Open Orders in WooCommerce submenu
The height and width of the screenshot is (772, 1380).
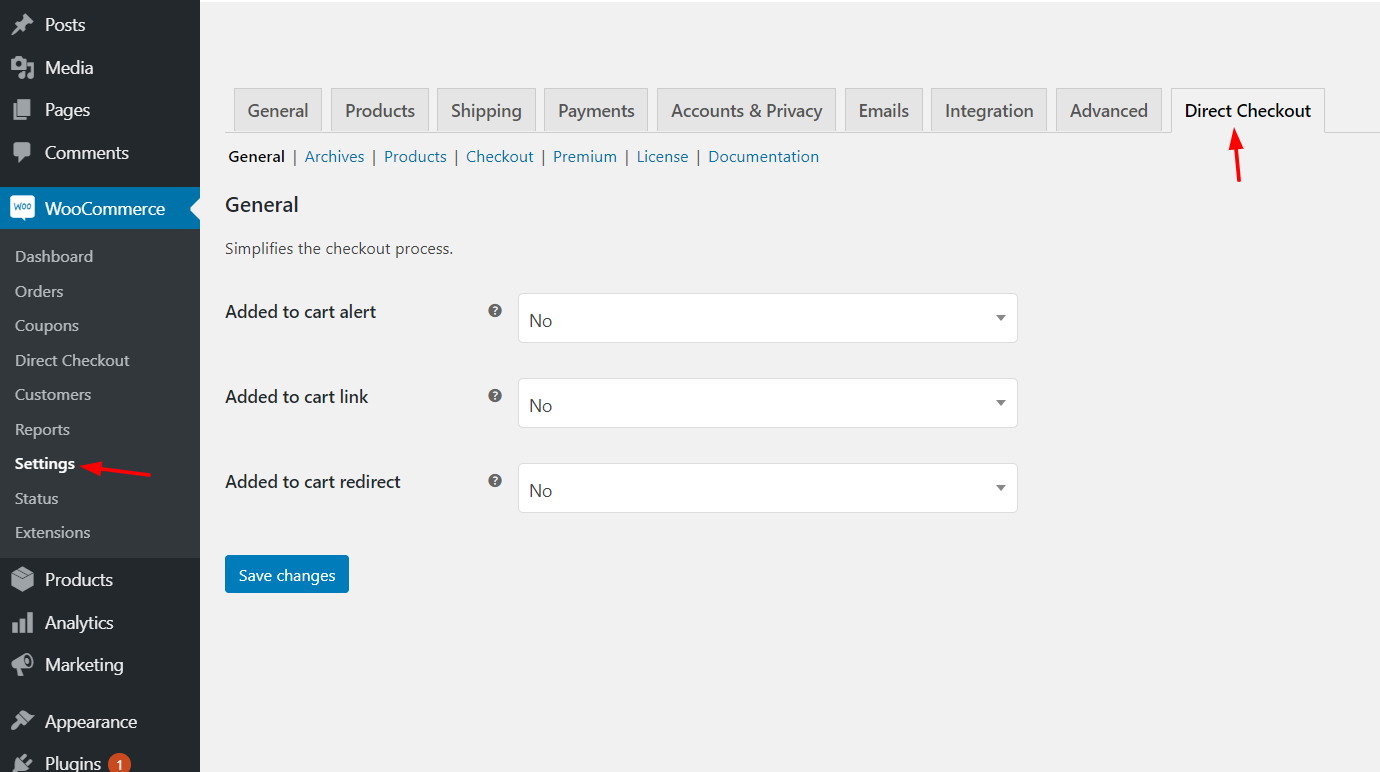pyautogui.click(x=39, y=292)
